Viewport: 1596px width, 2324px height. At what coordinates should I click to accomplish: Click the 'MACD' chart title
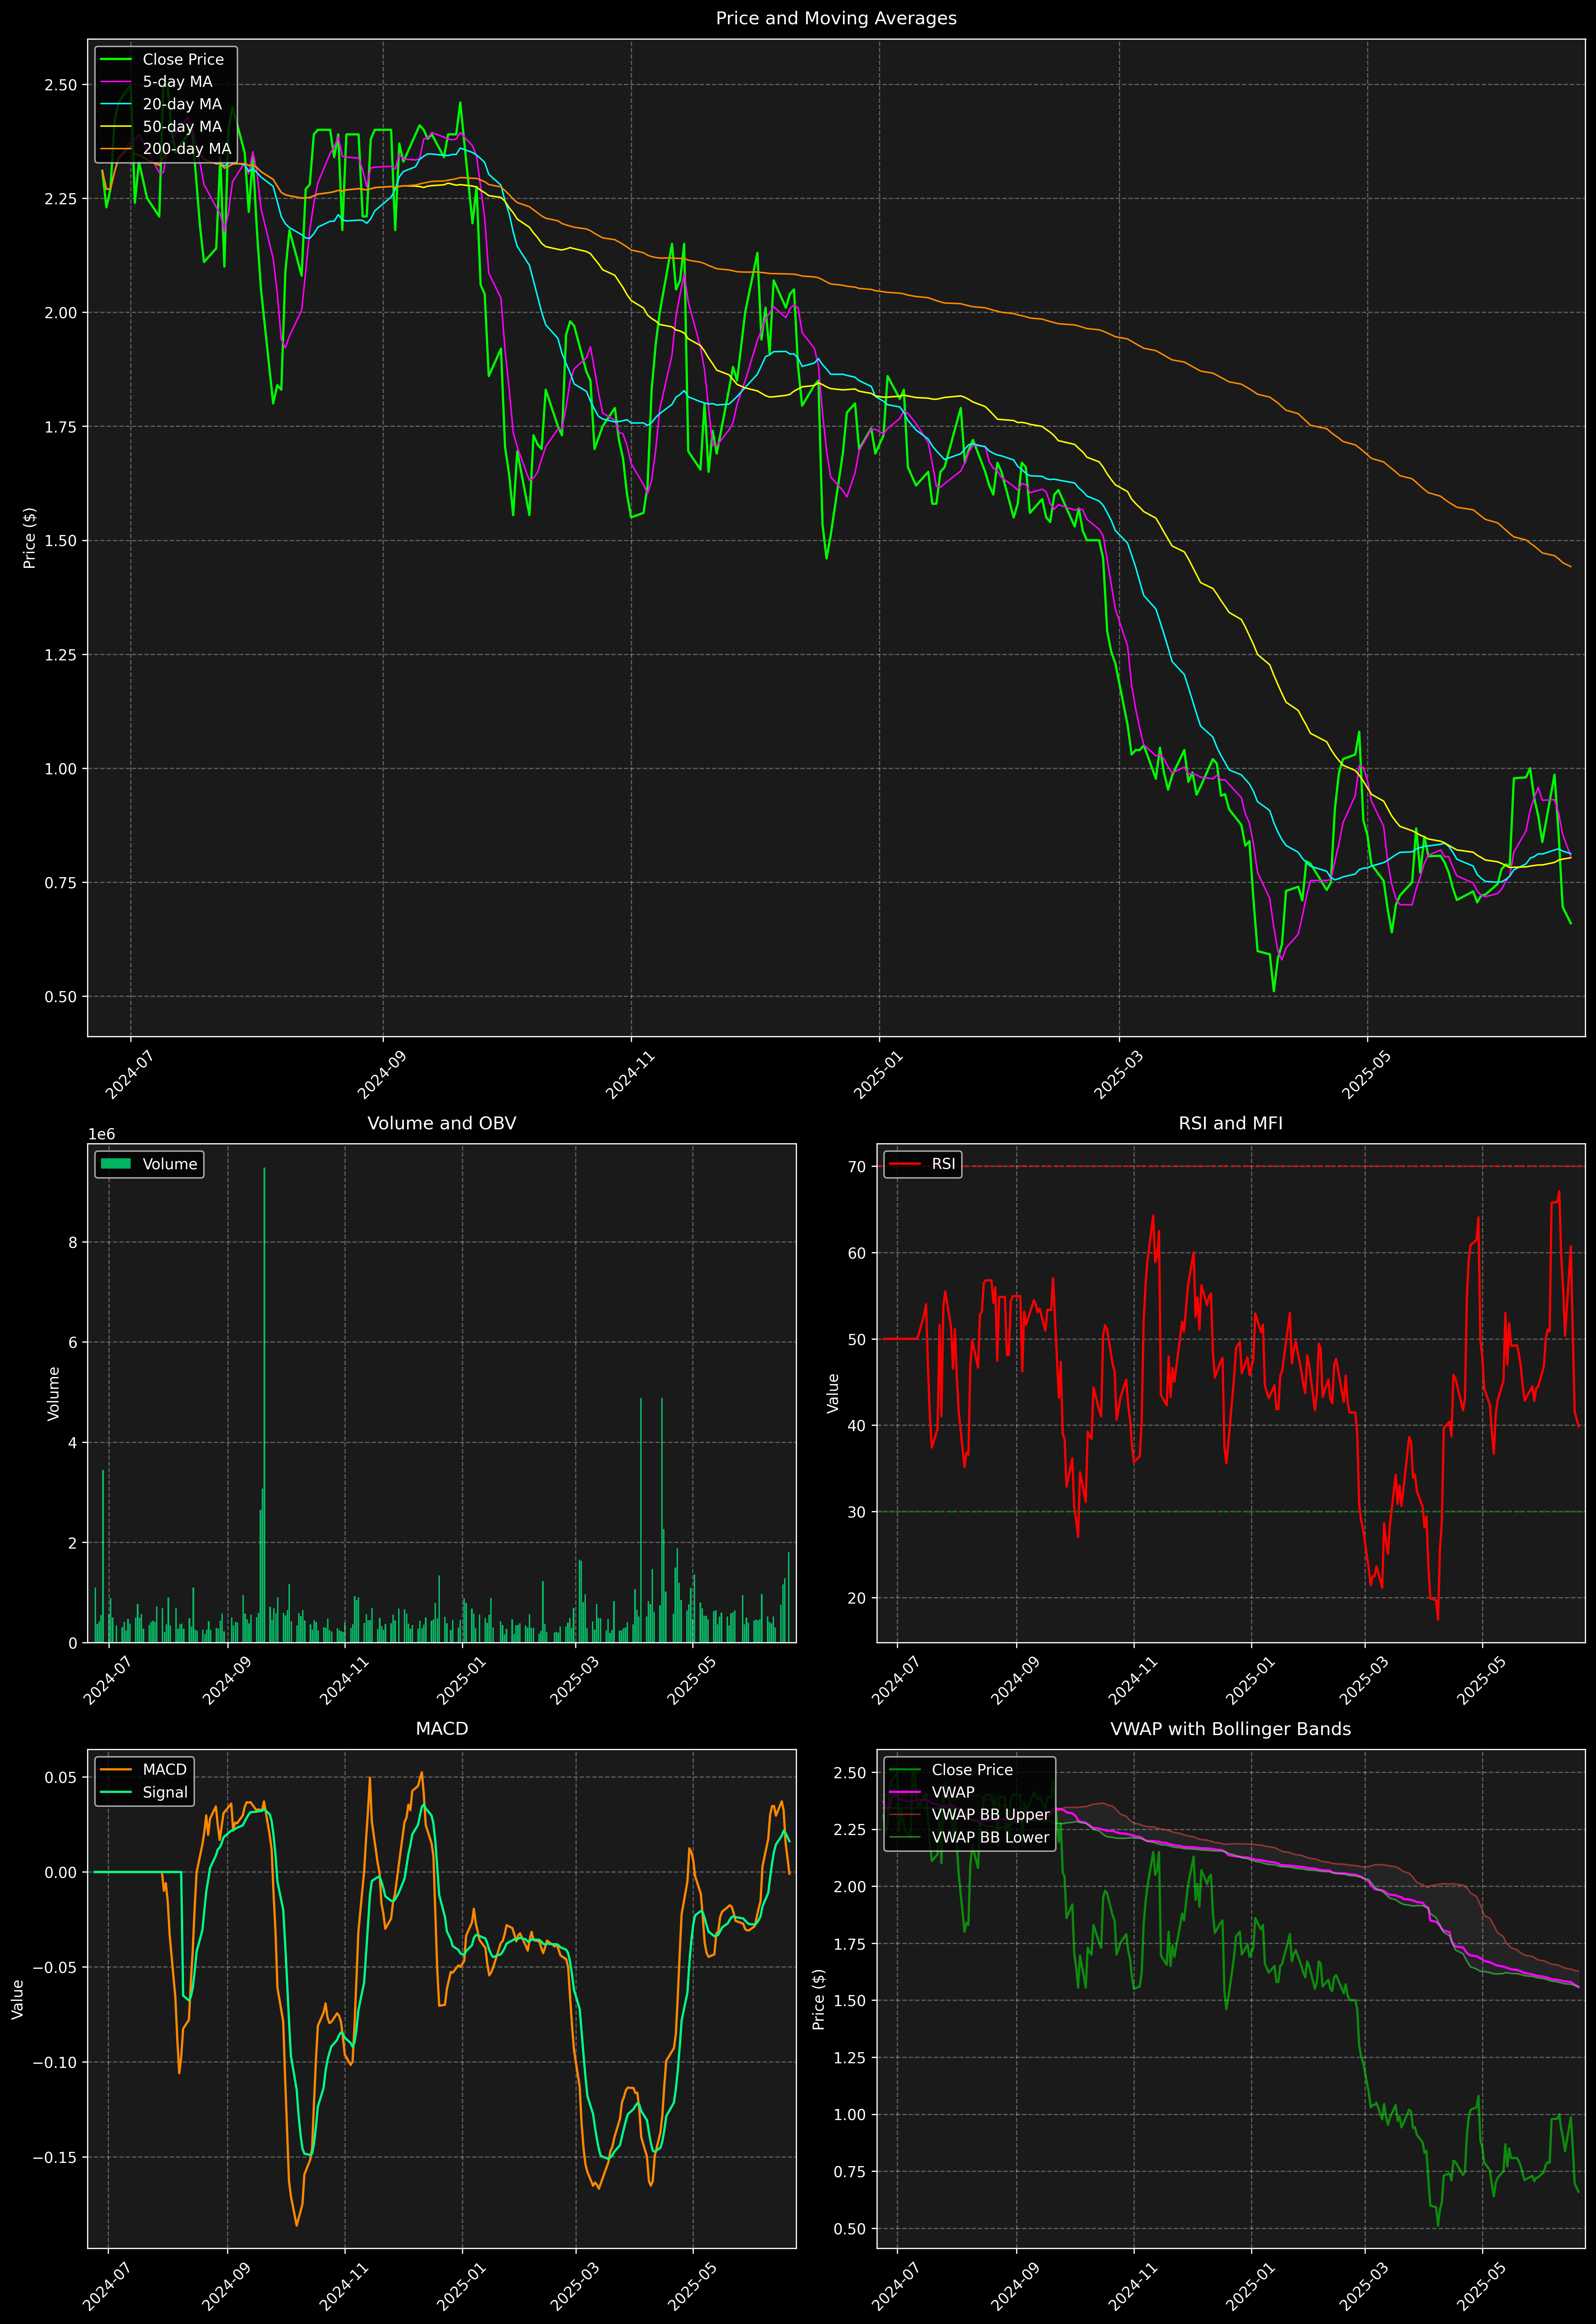click(442, 1729)
